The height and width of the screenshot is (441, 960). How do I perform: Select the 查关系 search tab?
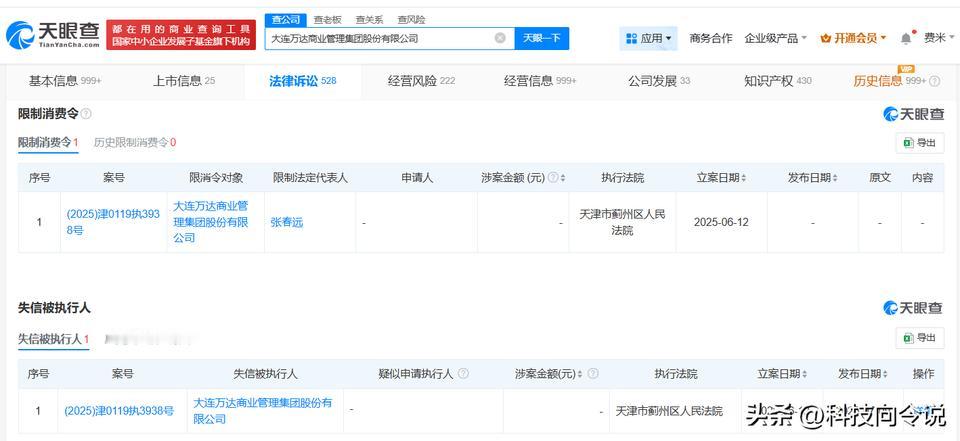click(x=369, y=20)
